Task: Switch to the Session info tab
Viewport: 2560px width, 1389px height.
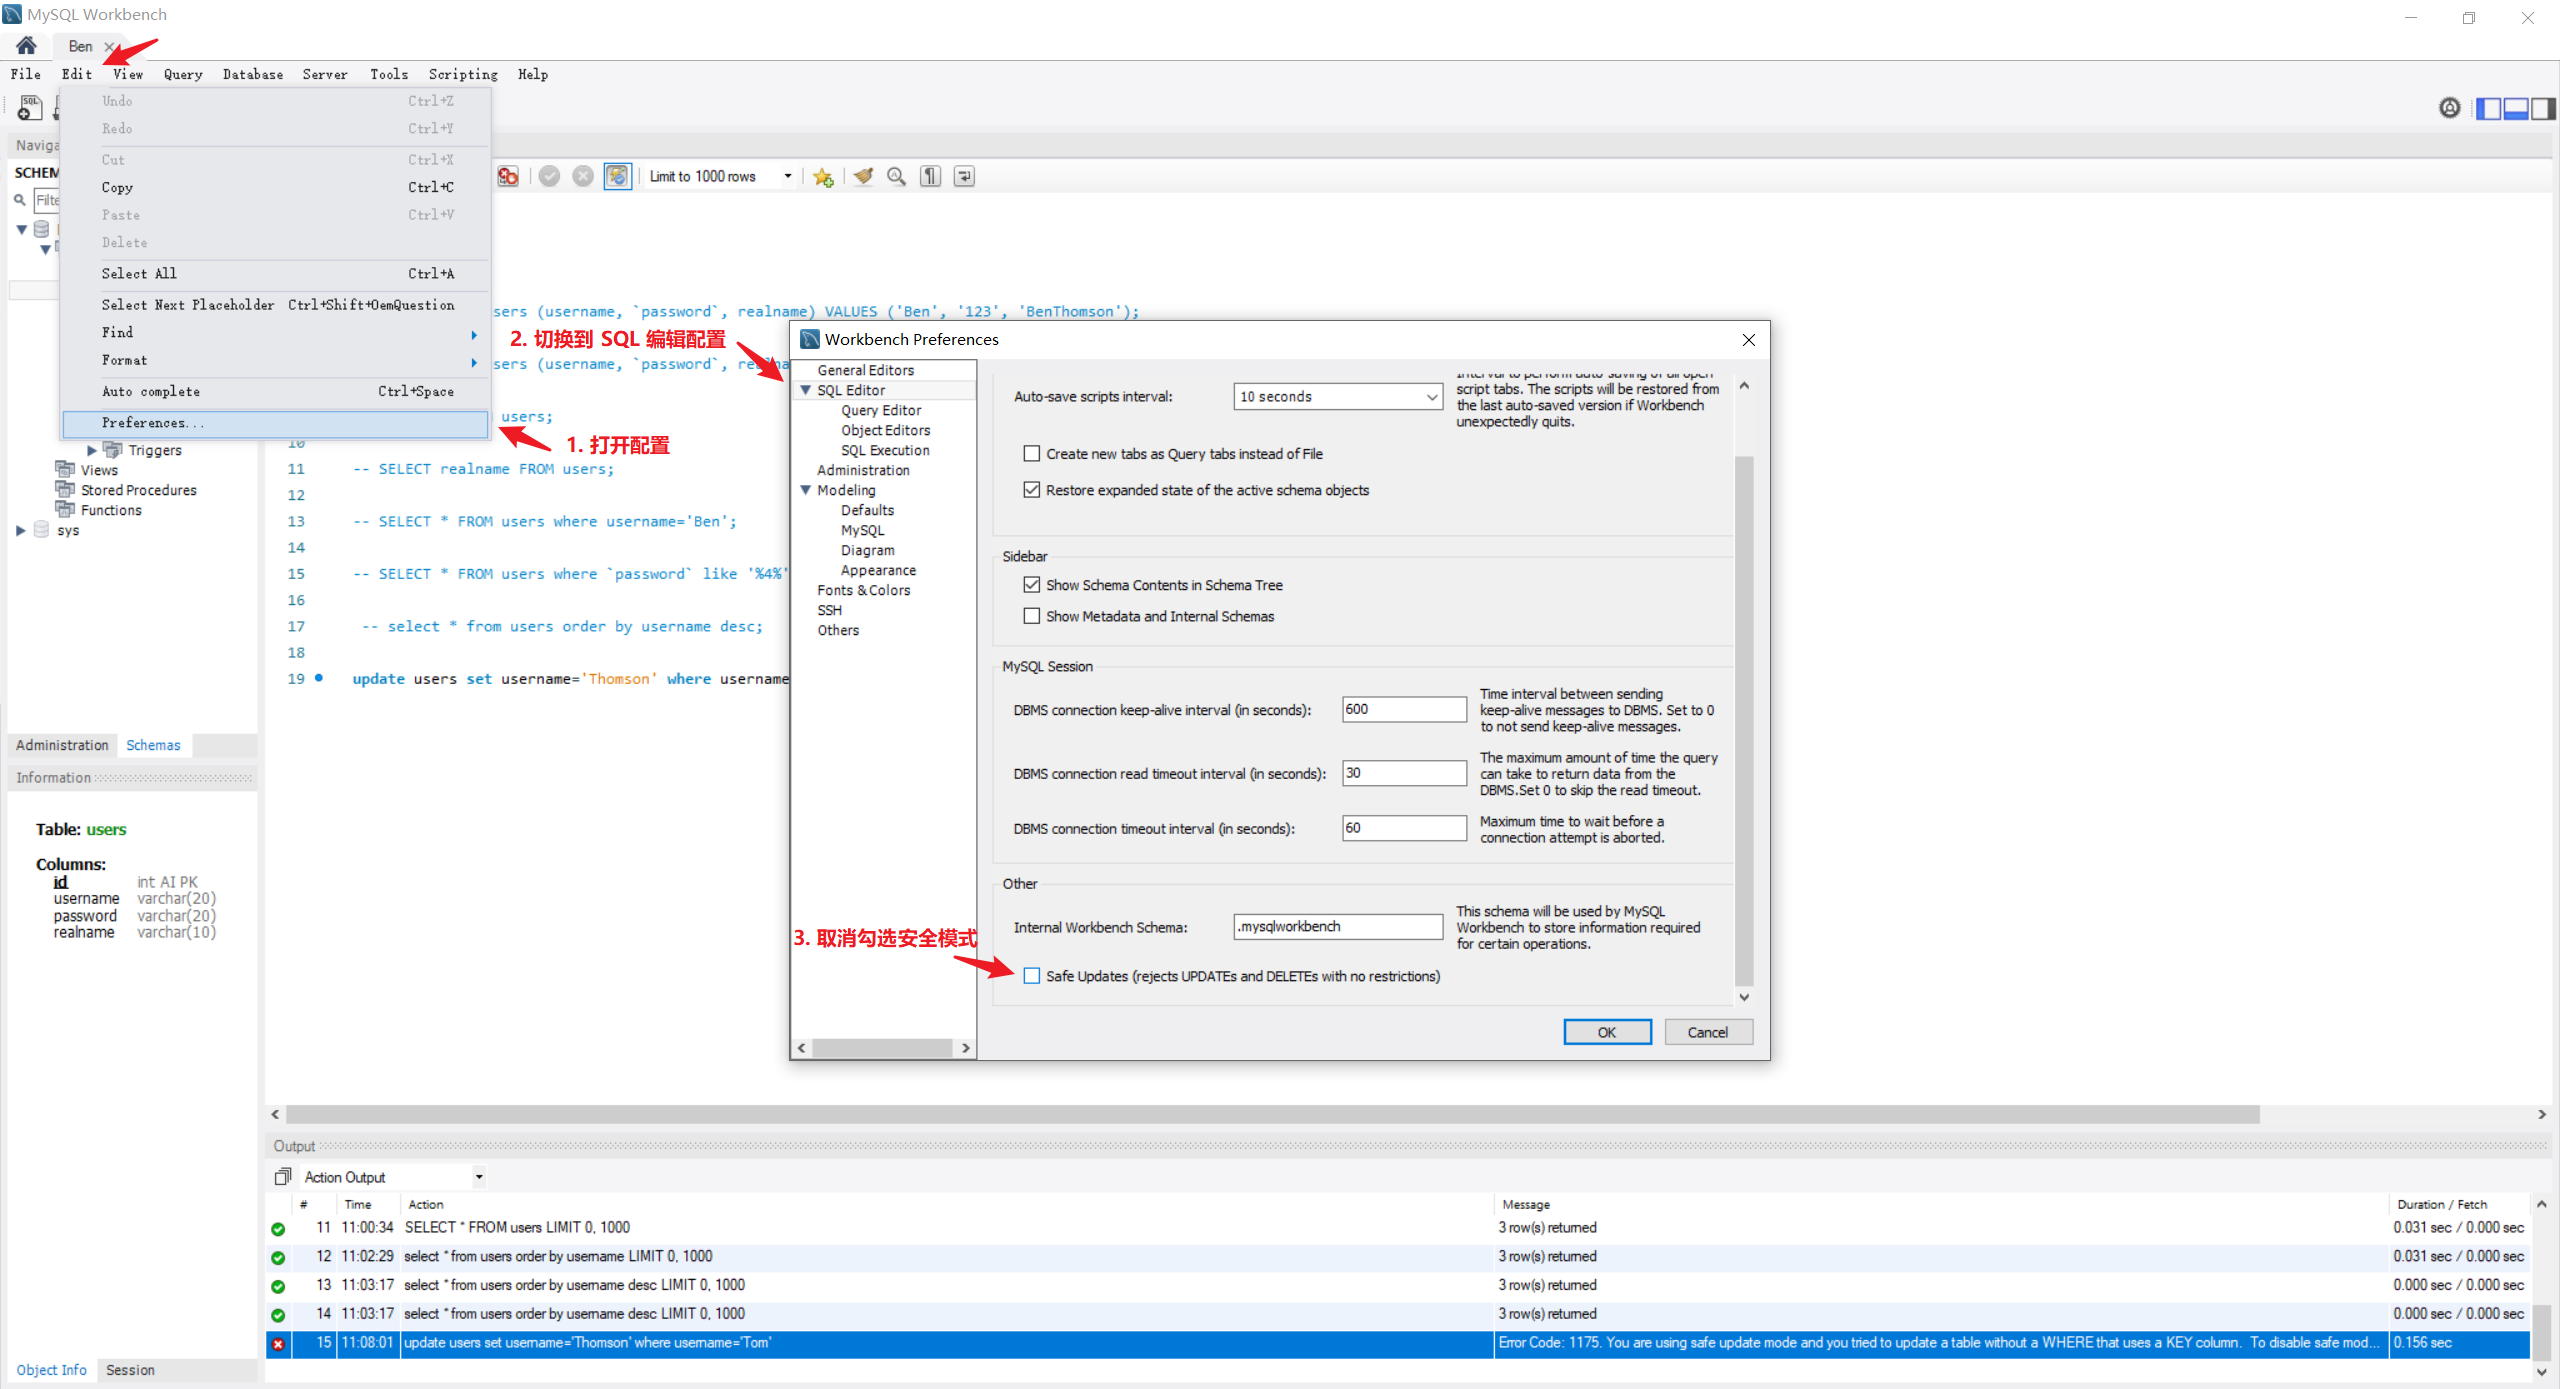Action: click(130, 1370)
